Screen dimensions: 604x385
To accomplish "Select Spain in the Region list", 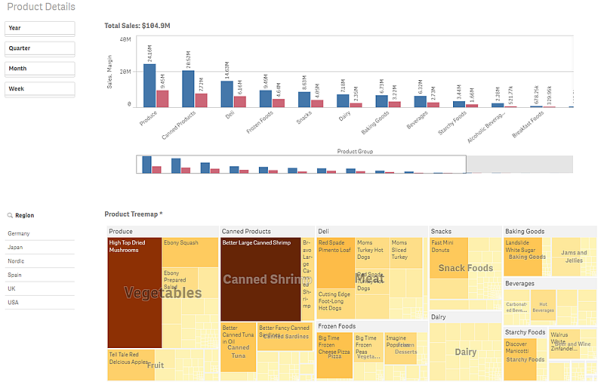I will (40, 275).
